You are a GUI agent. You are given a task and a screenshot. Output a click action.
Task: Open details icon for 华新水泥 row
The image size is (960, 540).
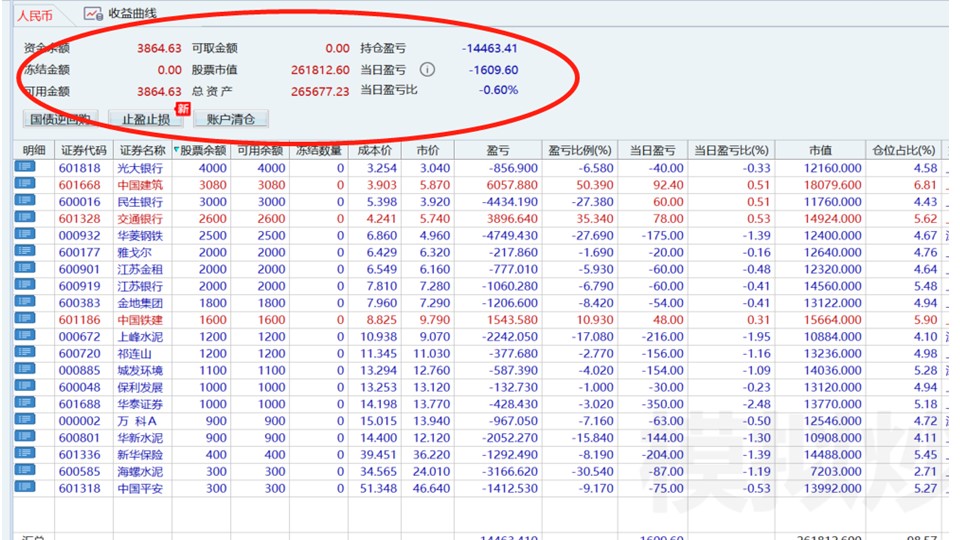24,436
